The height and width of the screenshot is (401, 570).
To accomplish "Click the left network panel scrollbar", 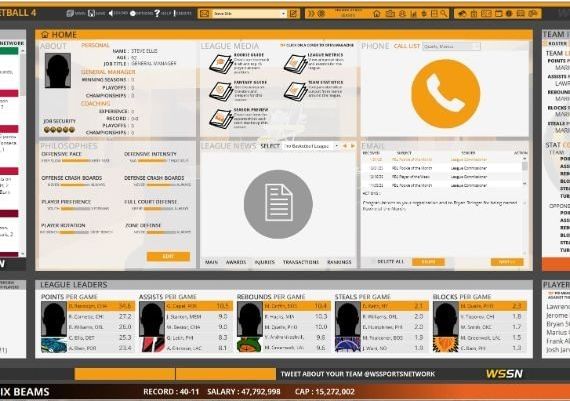I will [23, 153].
